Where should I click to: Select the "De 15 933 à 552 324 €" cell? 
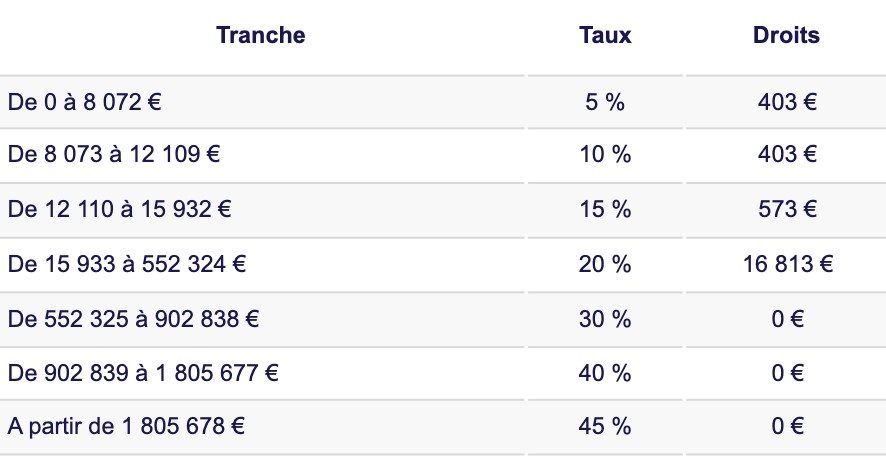click(127, 265)
